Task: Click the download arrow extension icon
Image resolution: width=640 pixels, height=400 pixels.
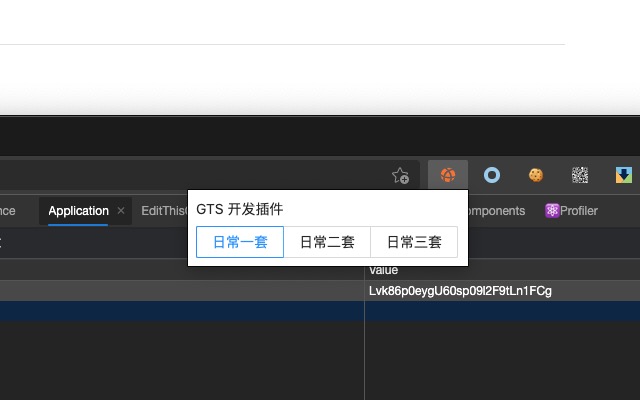Action: coord(624,175)
